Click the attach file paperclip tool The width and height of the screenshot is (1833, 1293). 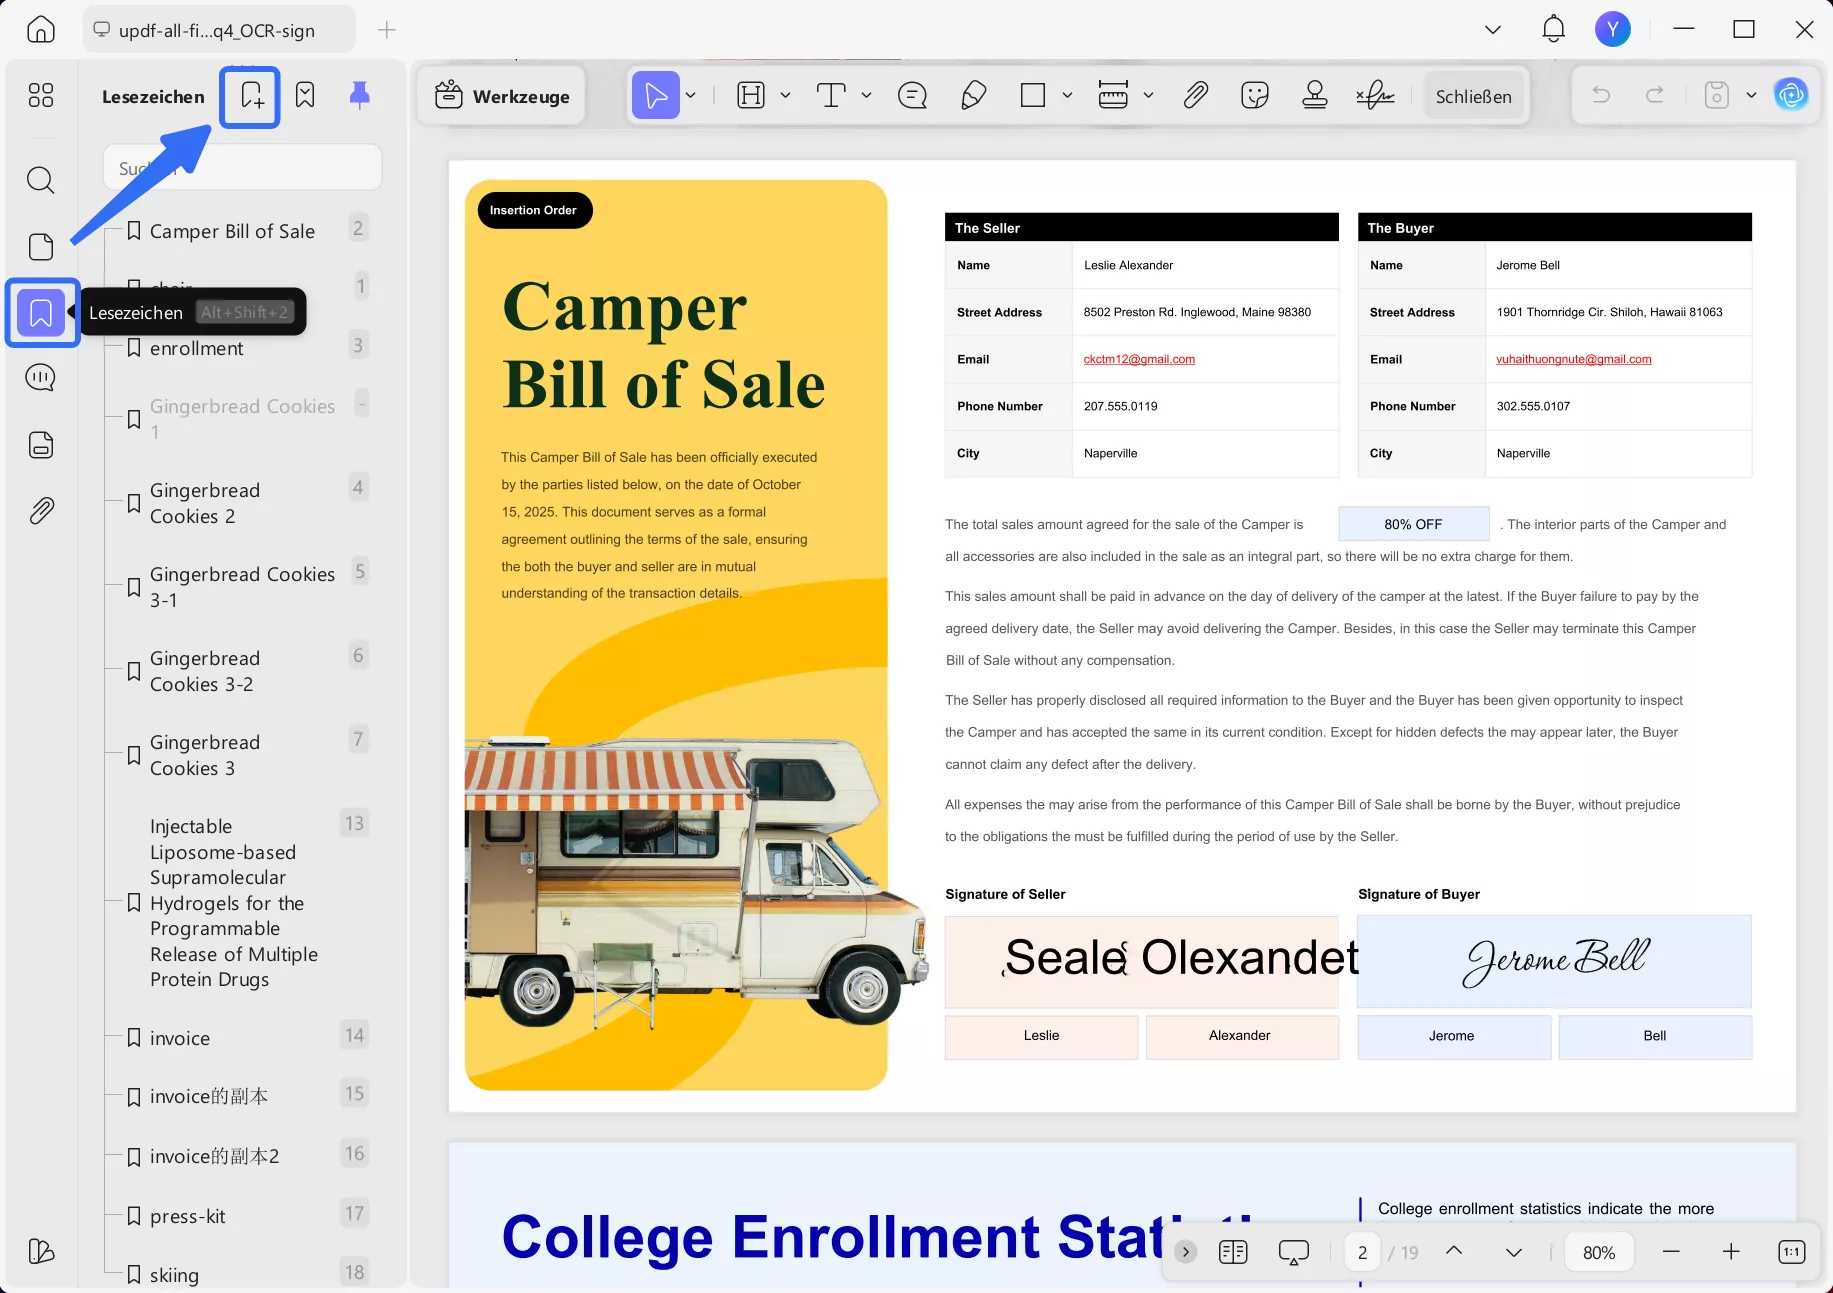[1195, 96]
